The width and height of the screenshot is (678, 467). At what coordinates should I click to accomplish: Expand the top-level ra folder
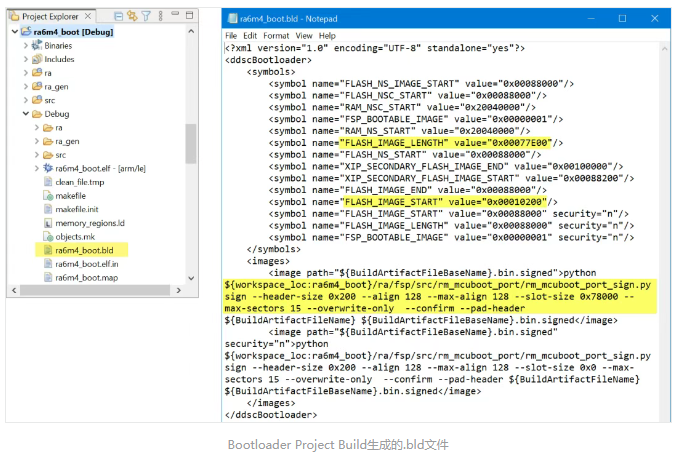click(26, 73)
